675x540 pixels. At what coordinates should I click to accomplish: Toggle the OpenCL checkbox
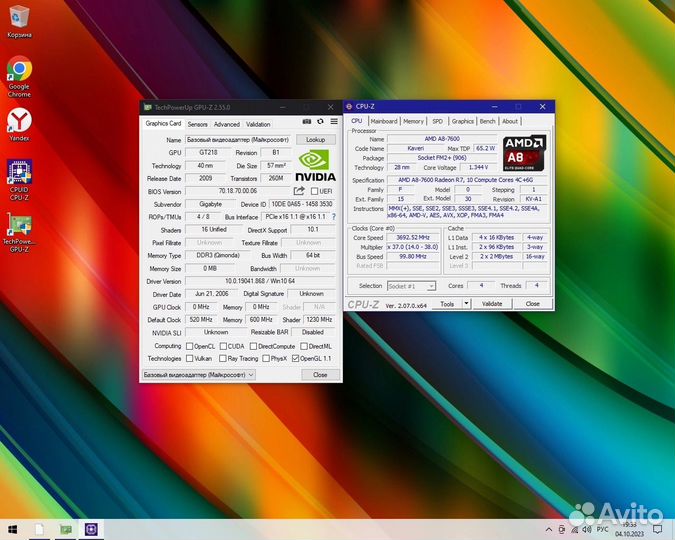[x=189, y=346]
